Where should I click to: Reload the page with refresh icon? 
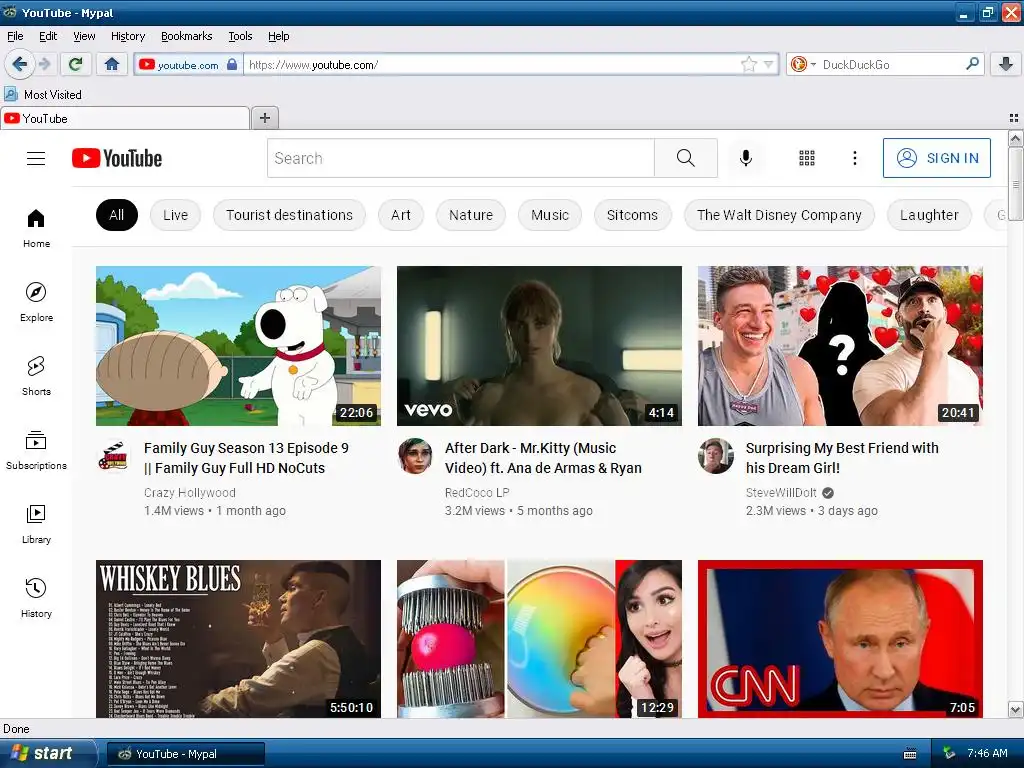75,64
